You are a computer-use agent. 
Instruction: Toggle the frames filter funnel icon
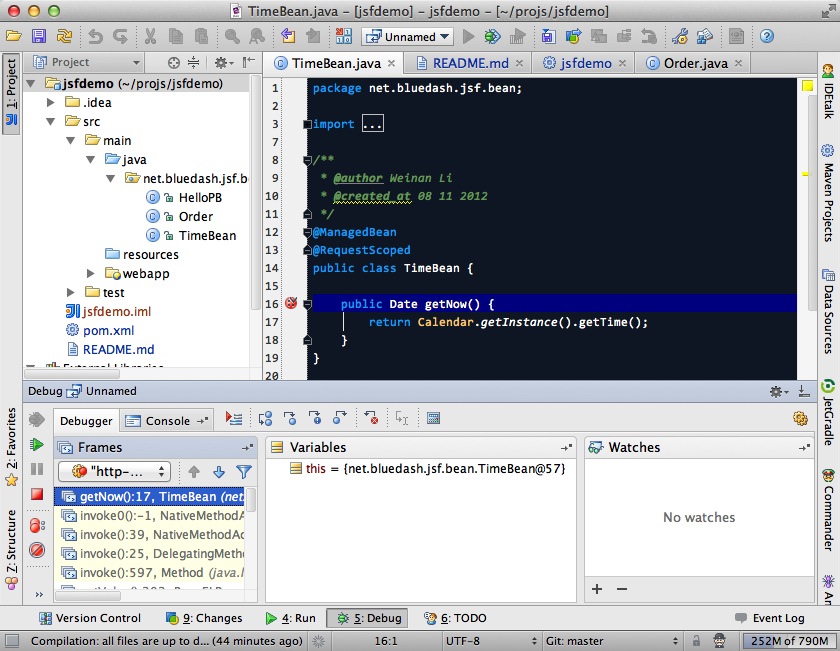tap(243, 471)
